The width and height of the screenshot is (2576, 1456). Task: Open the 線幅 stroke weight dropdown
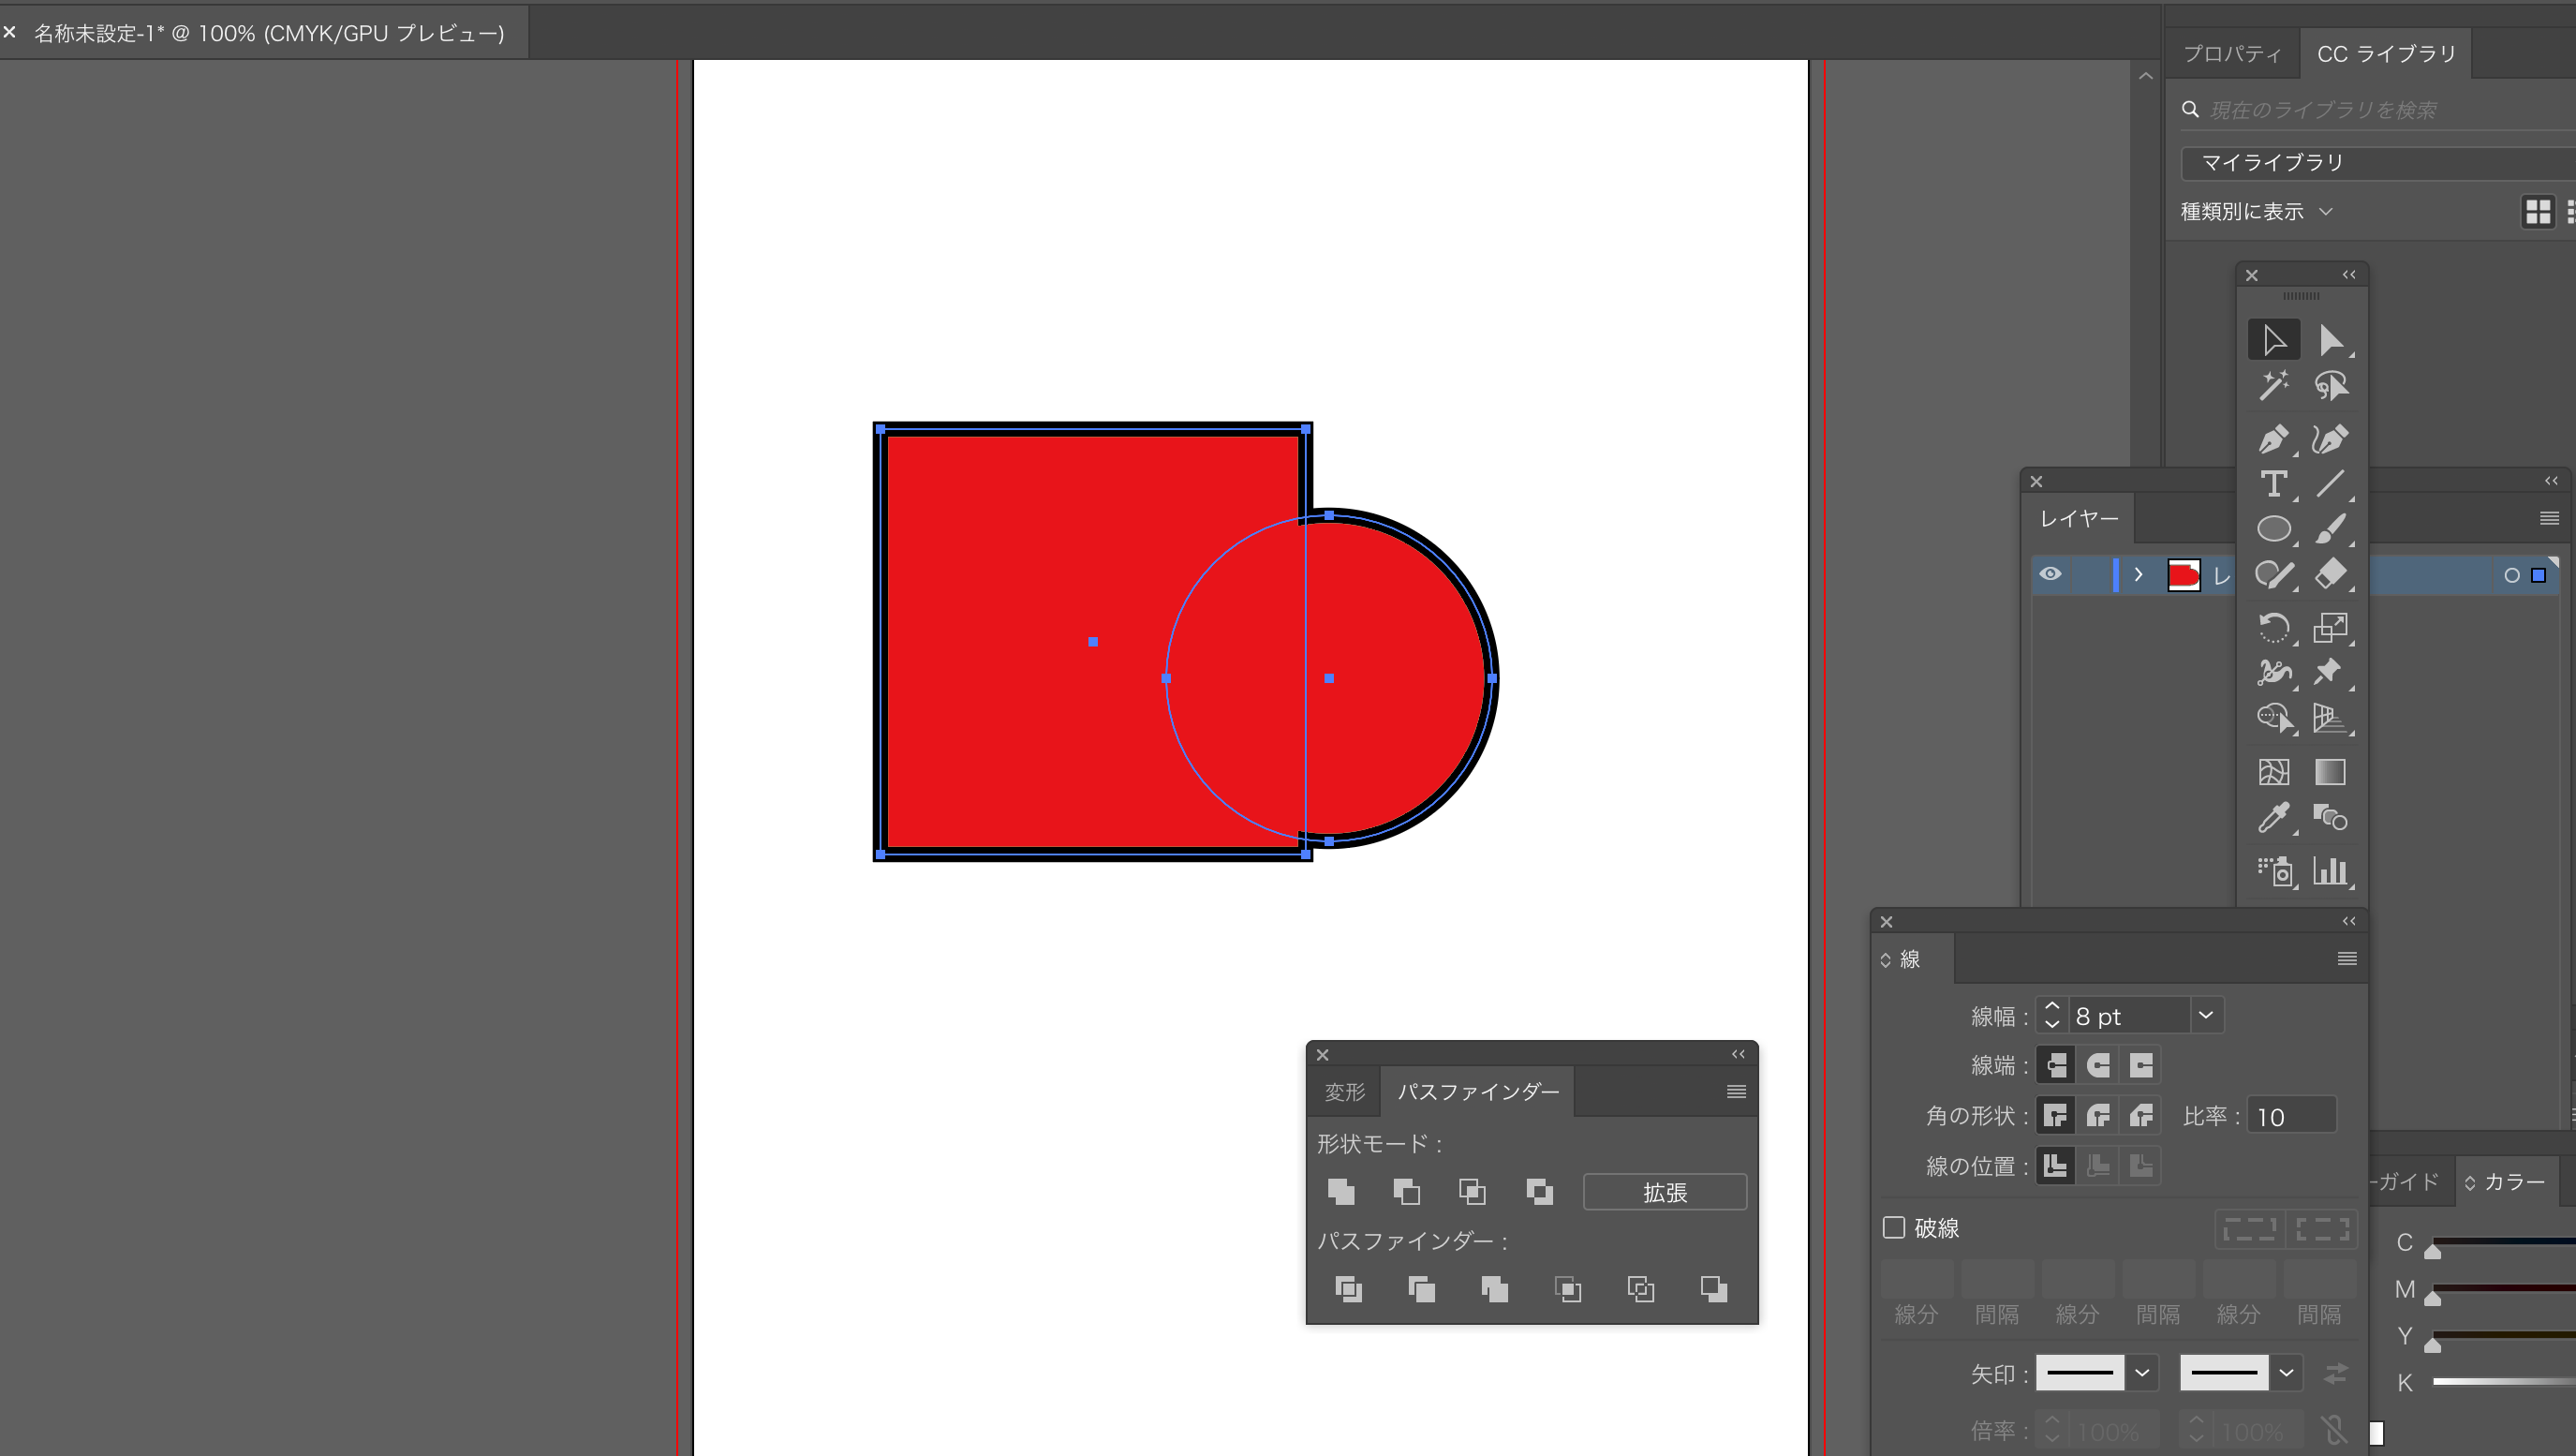pos(2206,1015)
